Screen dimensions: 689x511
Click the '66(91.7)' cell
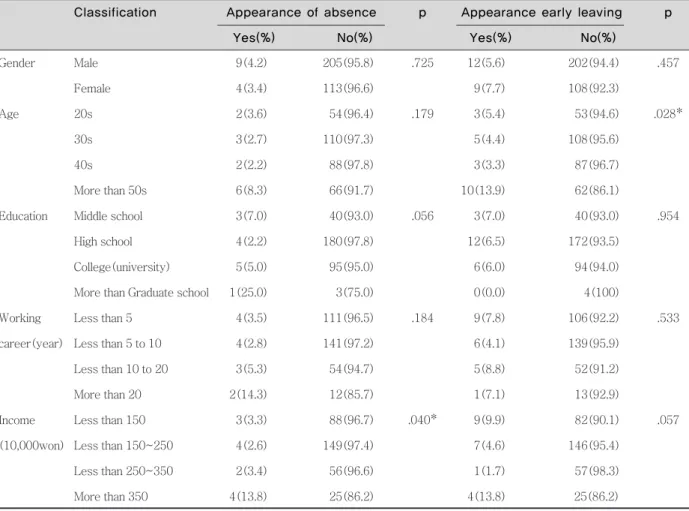click(351, 190)
